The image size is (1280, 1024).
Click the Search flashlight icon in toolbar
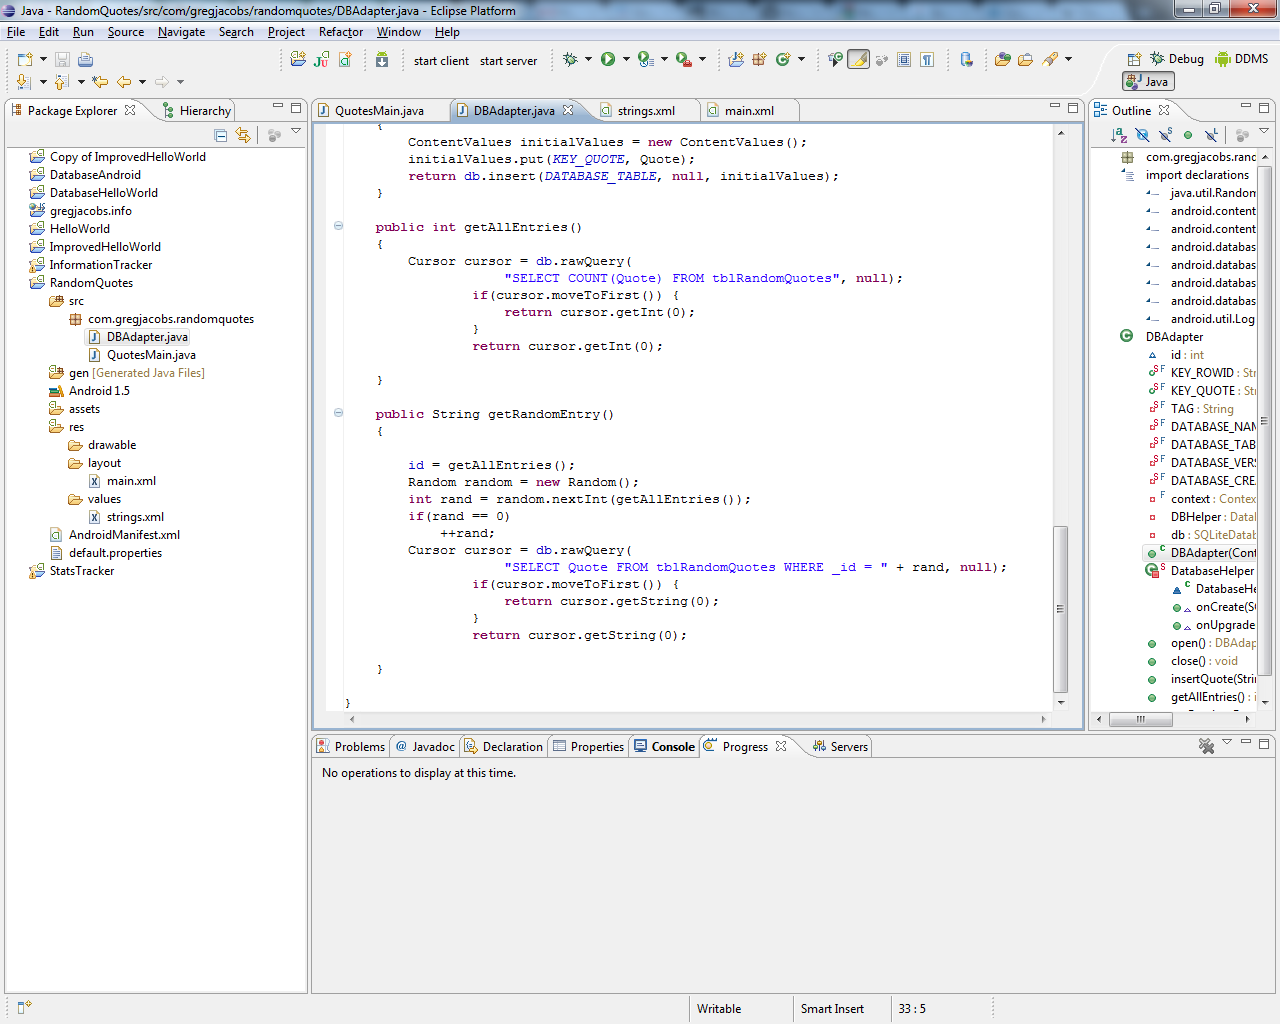(x=1049, y=58)
